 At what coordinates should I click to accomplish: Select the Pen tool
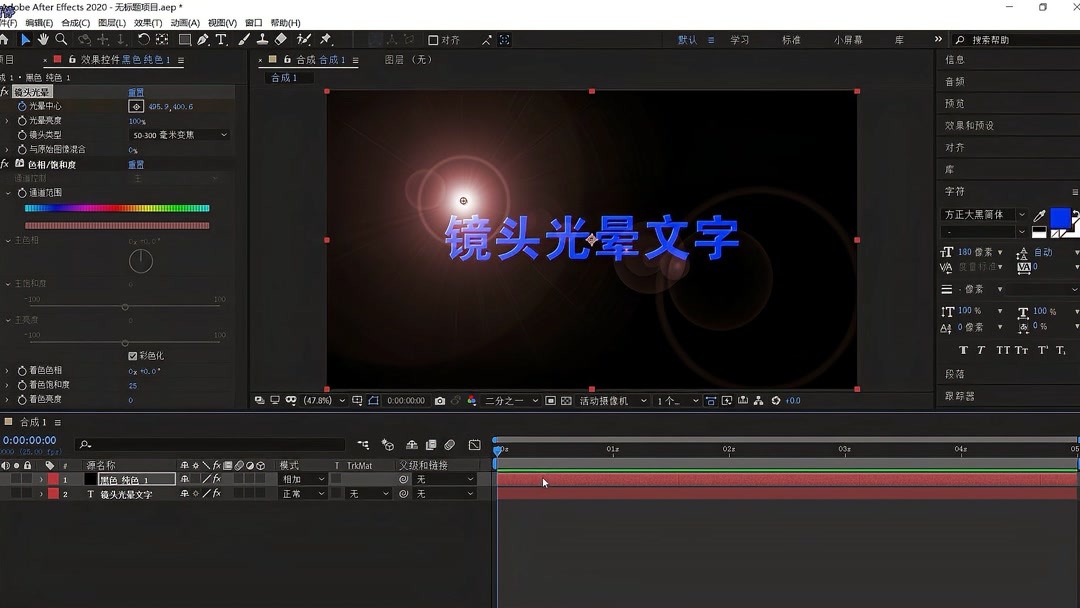(x=201, y=40)
